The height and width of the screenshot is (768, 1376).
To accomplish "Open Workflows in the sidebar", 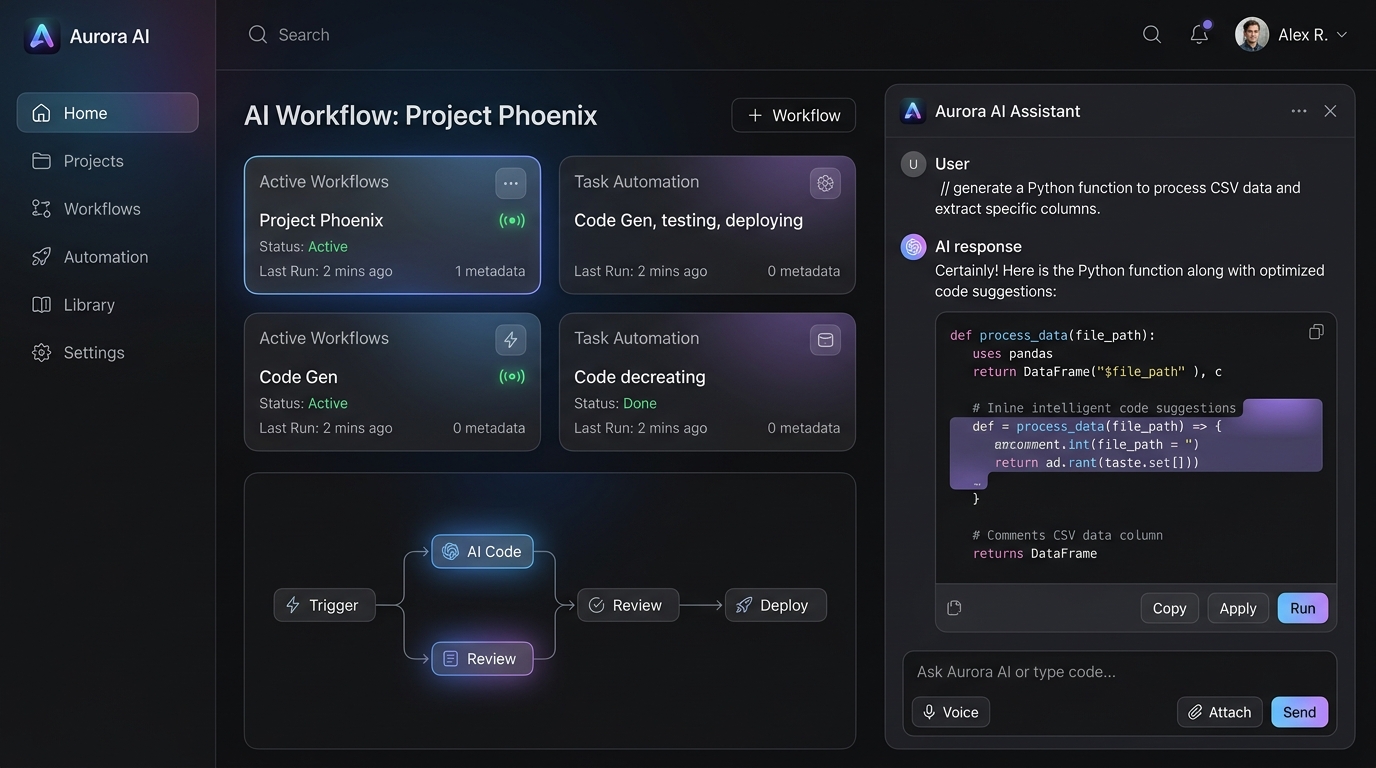I will [108, 209].
